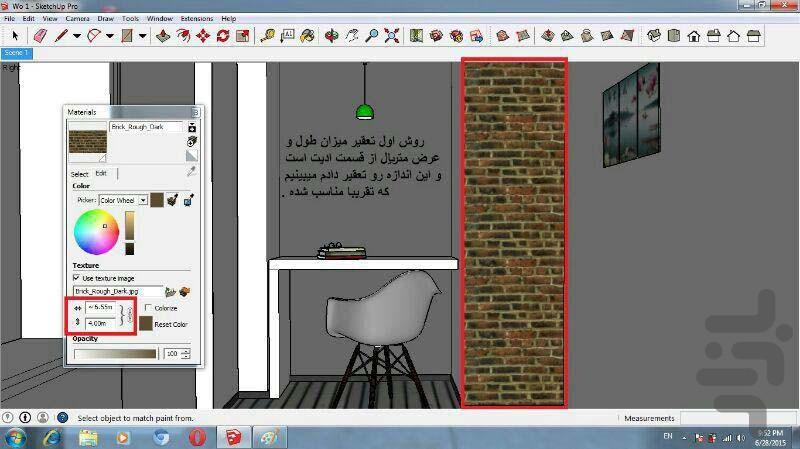The height and width of the screenshot is (449, 800).
Task: Set material to default icon
Action: tap(192, 156)
